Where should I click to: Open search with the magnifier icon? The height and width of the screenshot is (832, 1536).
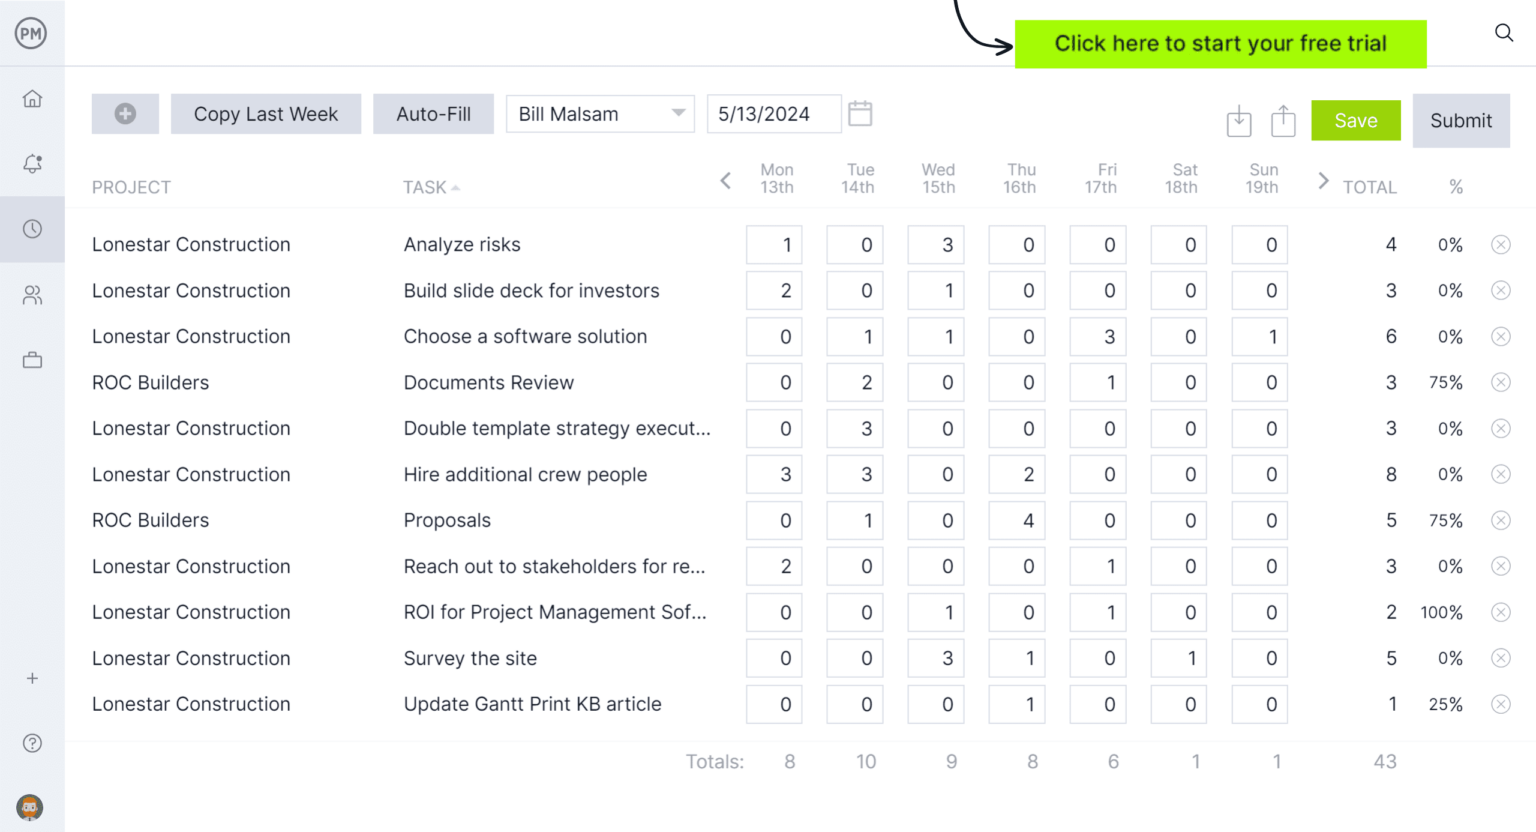(x=1504, y=33)
